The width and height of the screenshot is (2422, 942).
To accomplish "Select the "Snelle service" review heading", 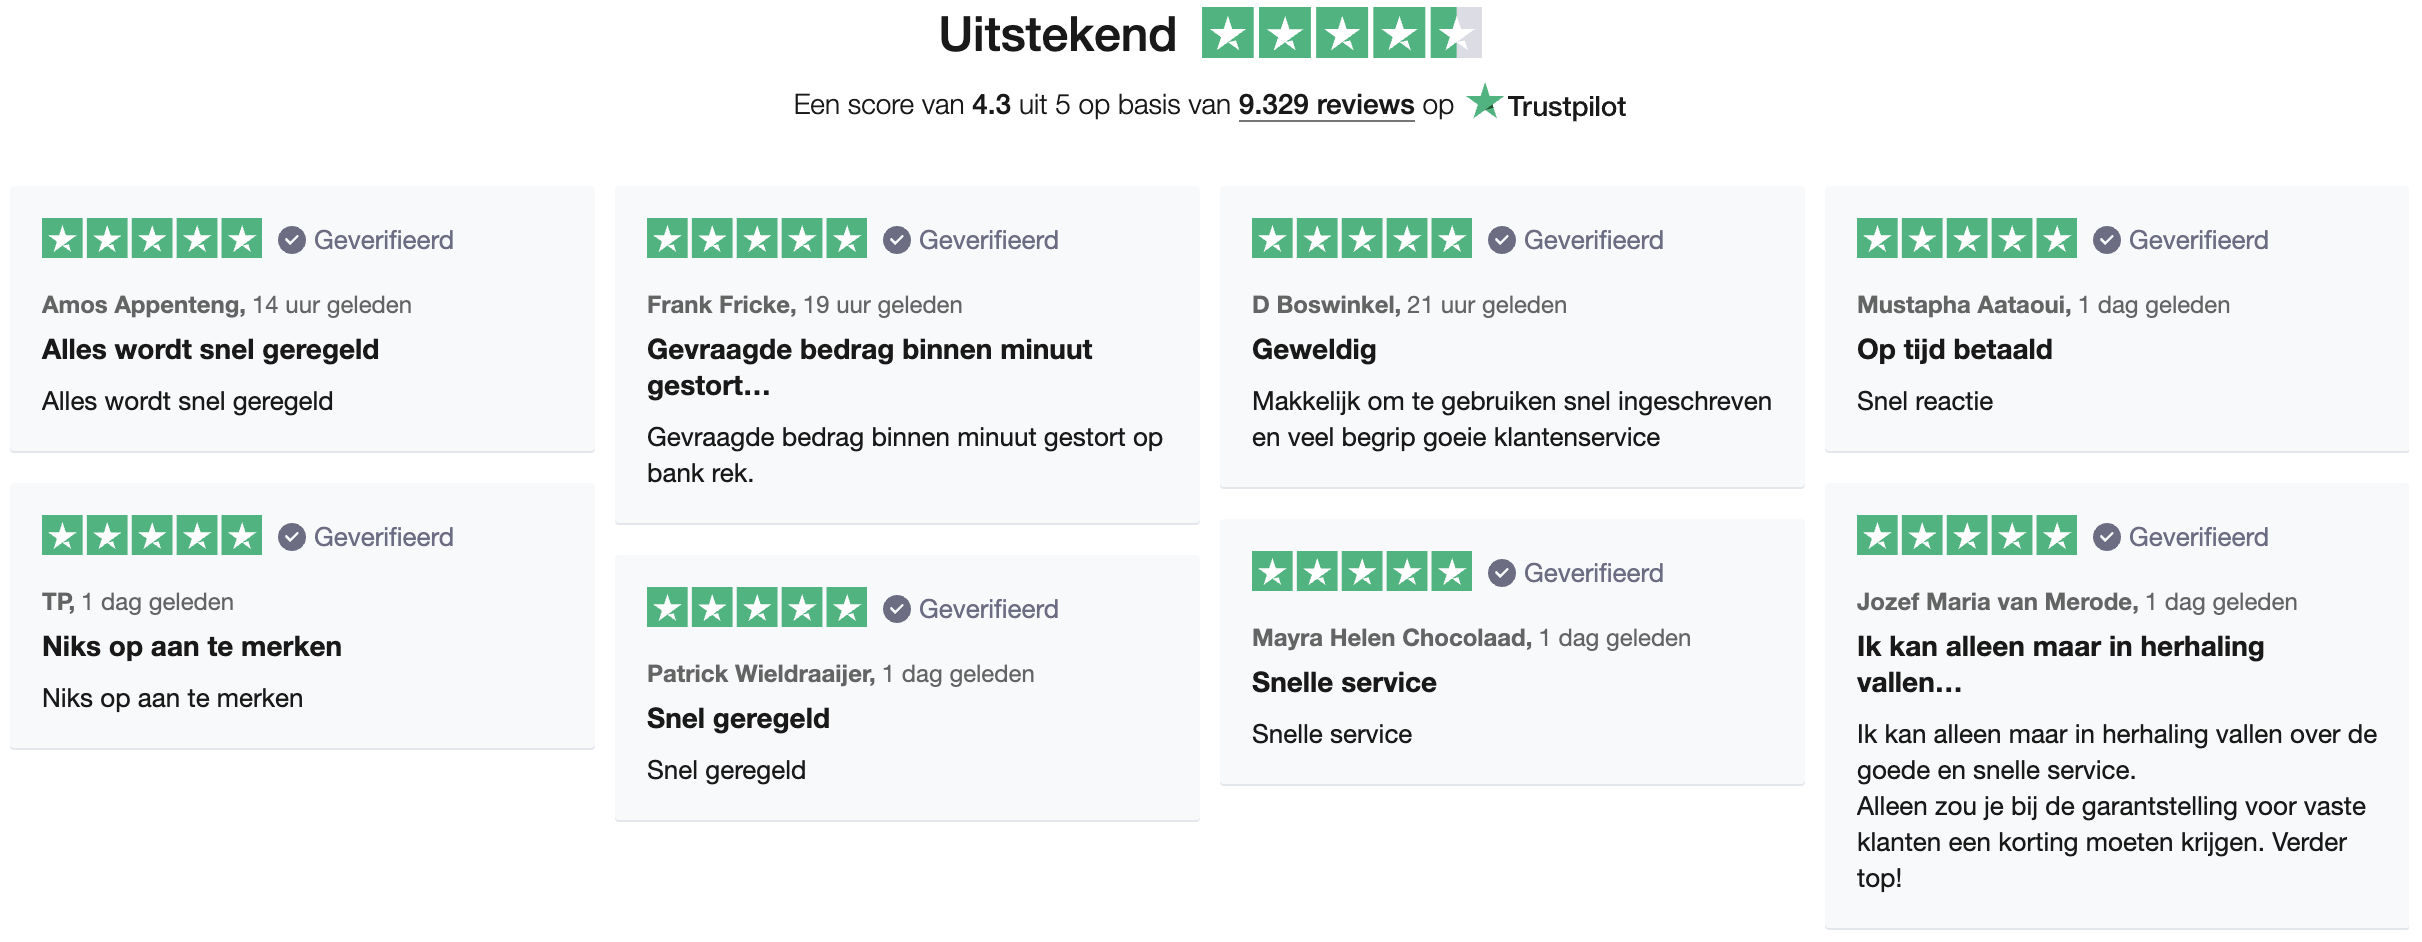I will point(1344,683).
